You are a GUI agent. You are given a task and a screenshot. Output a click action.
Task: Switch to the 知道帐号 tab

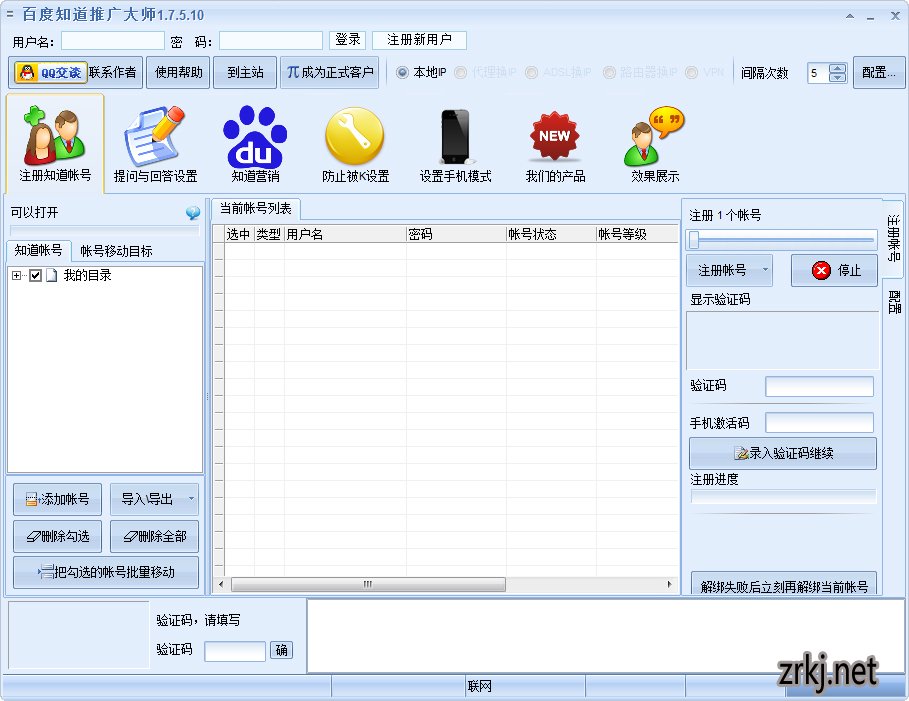(38, 250)
